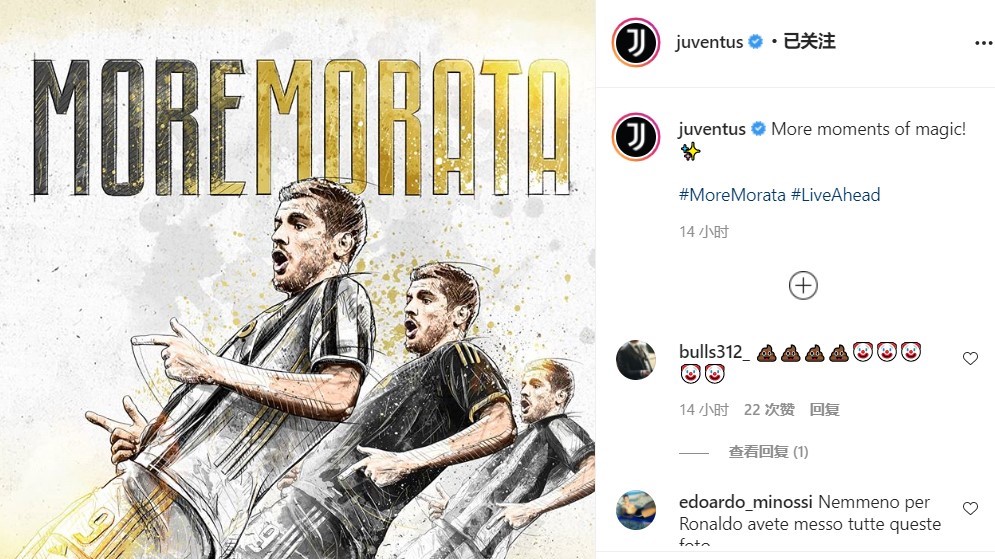Click the edoardo_minossi username

pos(746,502)
